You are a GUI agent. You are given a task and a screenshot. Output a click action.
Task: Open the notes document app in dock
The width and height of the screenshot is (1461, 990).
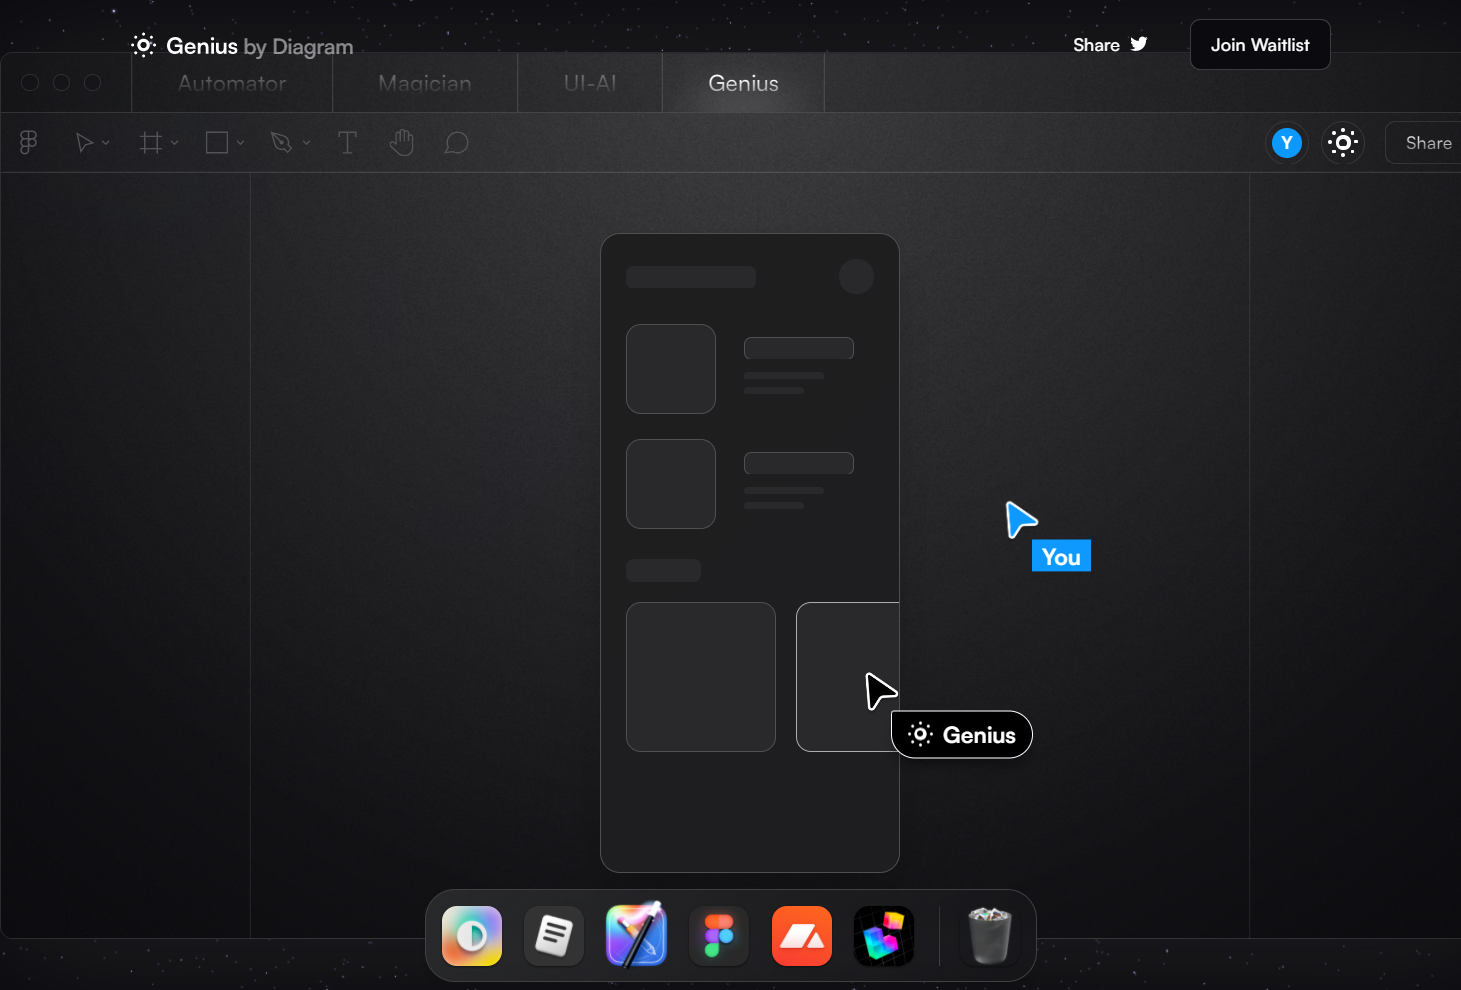coord(554,936)
